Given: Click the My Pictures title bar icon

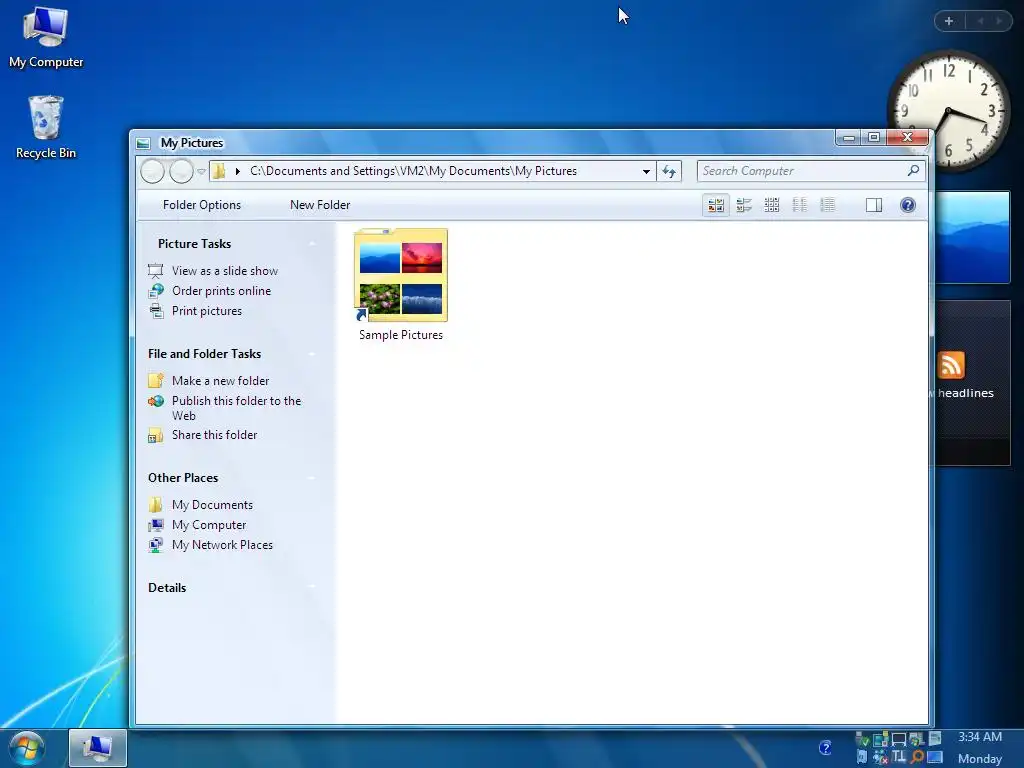Looking at the screenshot, I should tap(144, 143).
